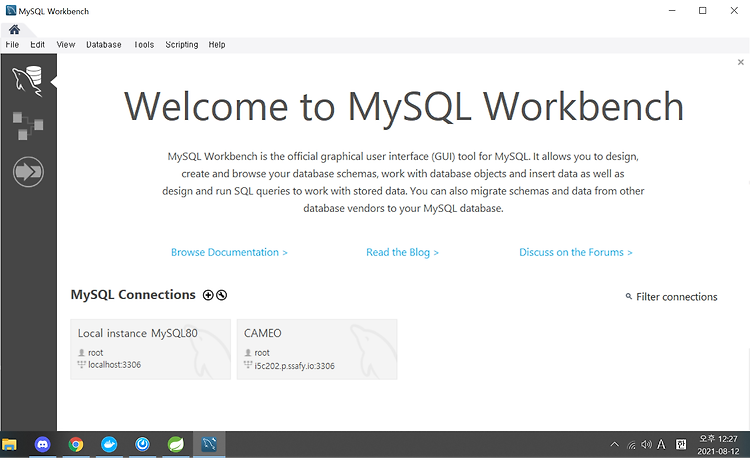
Task: Open the Database menu
Action: [103, 44]
